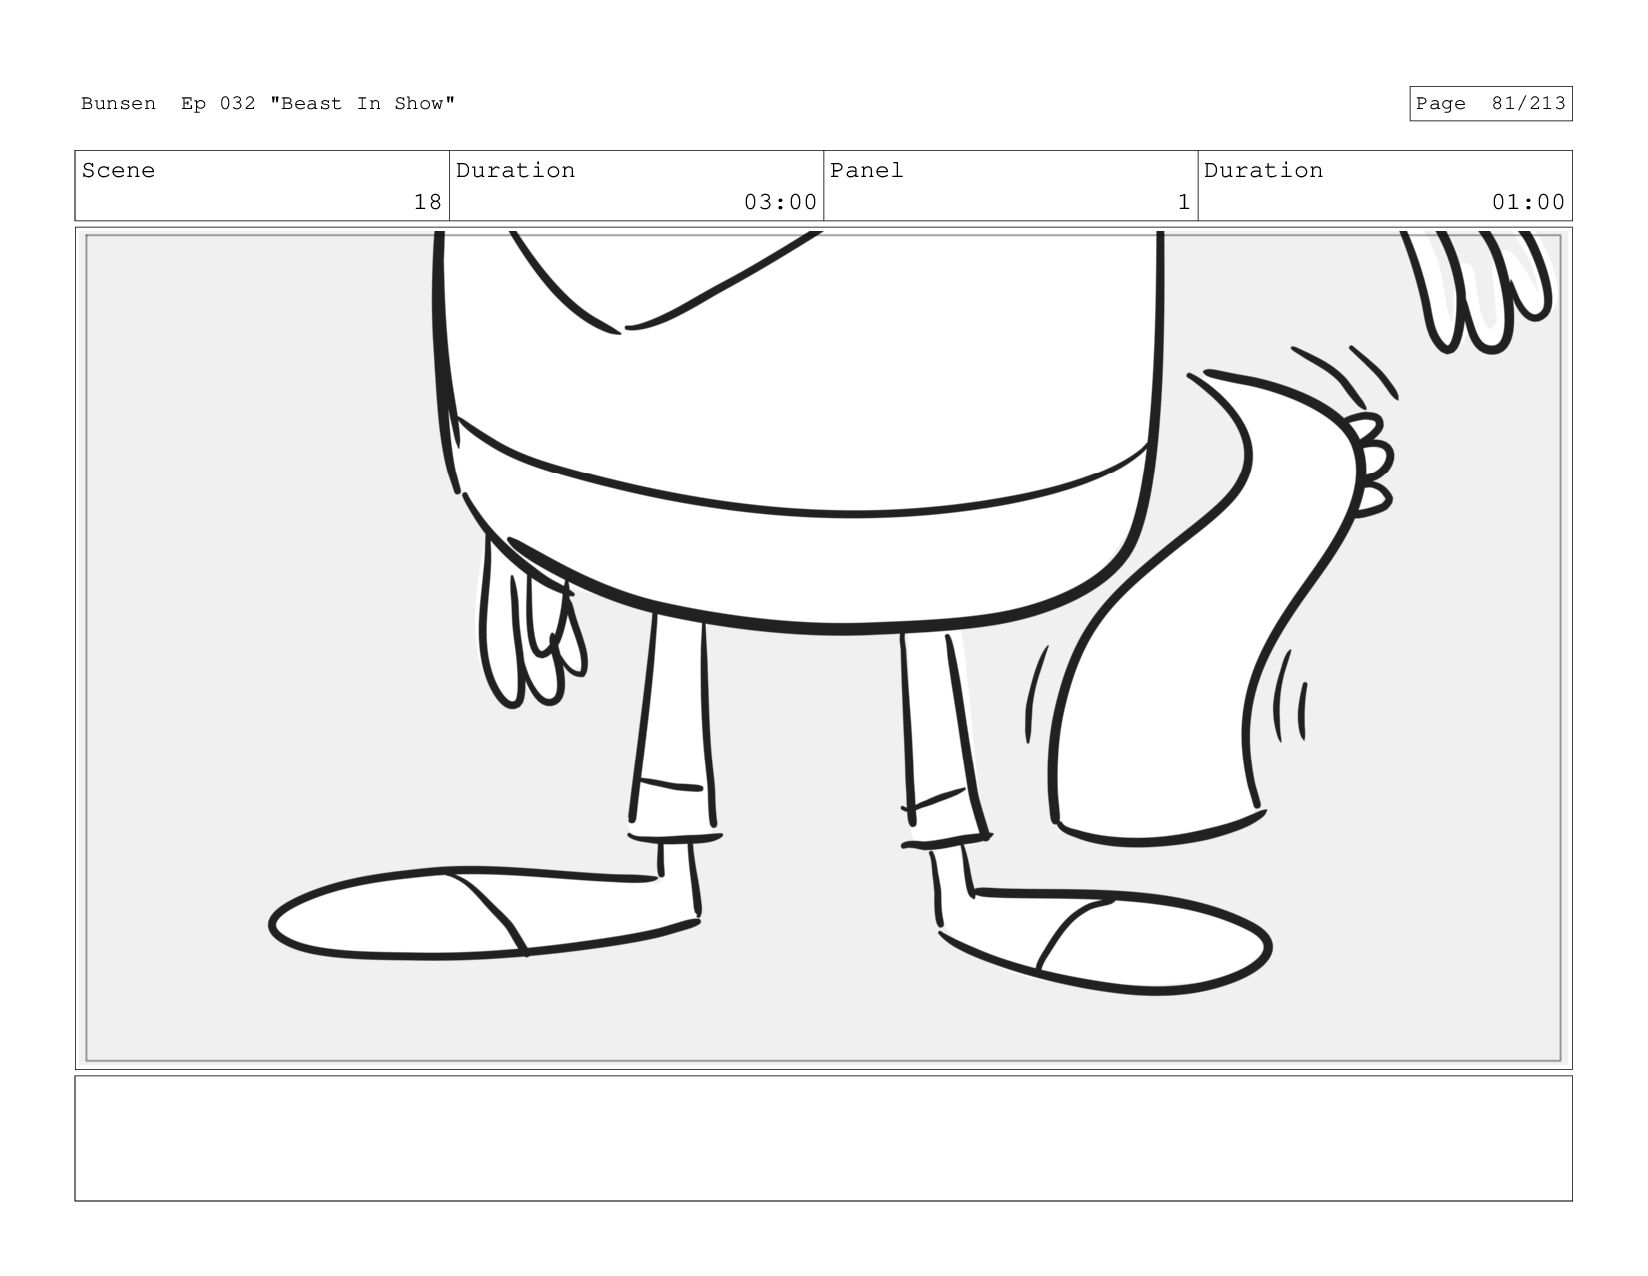Click the scene duration value '03:00'

780,202
